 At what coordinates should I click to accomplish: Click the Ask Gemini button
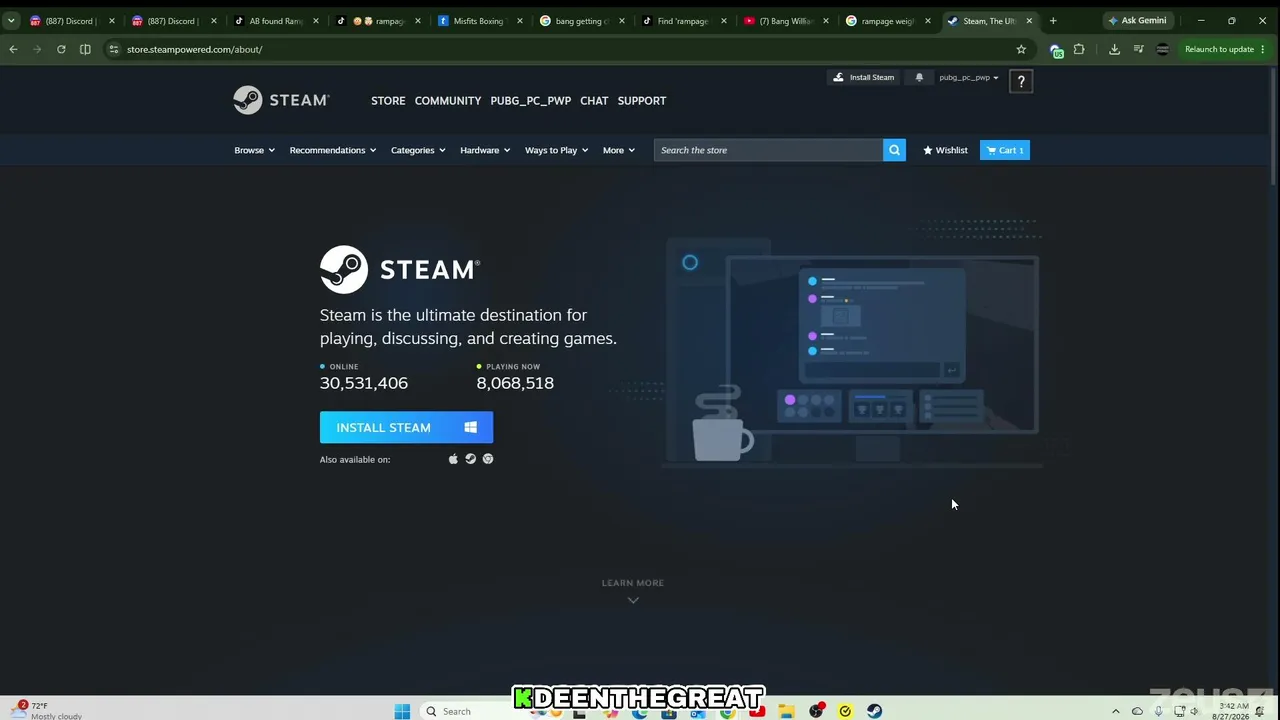(1136, 21)
